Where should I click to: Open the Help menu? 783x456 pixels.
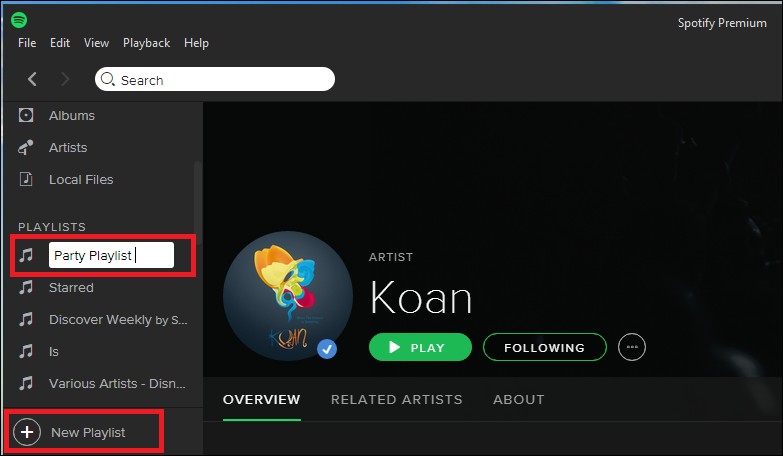(196, 43)
